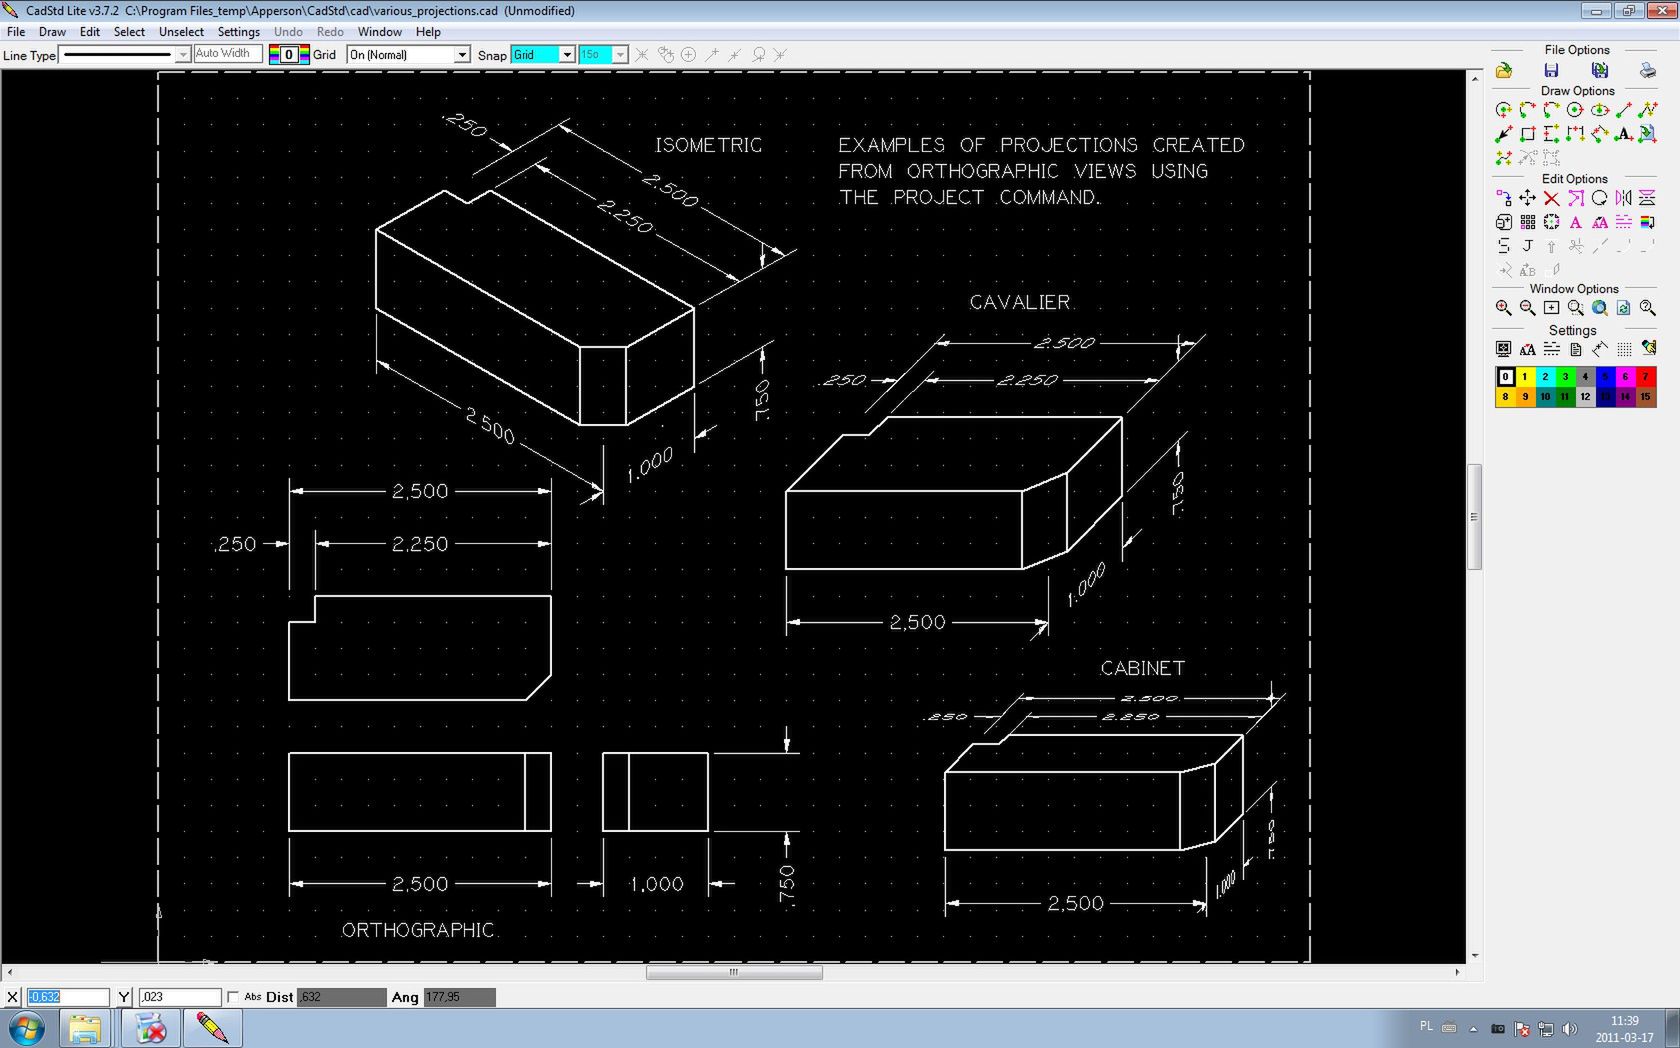Select the arrow drawing tool
The width and height of the screenshot is (1680, 1048).
[1503, 134]
